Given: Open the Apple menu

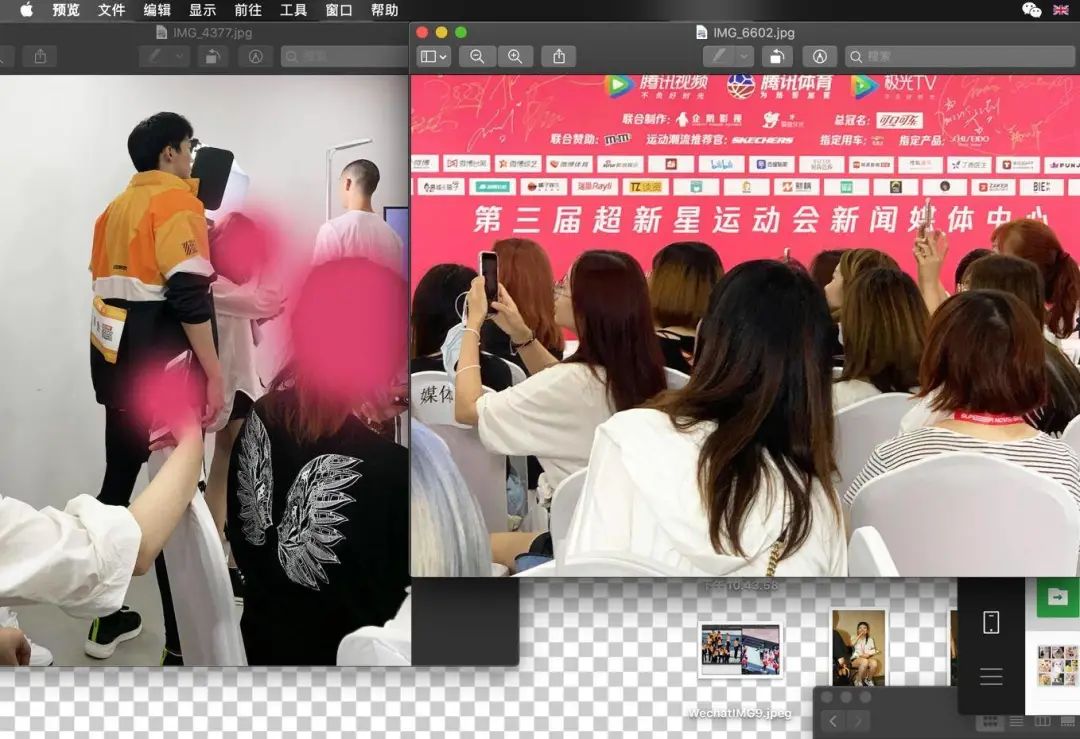Looking at the screenshot, I should pos(26,10).
